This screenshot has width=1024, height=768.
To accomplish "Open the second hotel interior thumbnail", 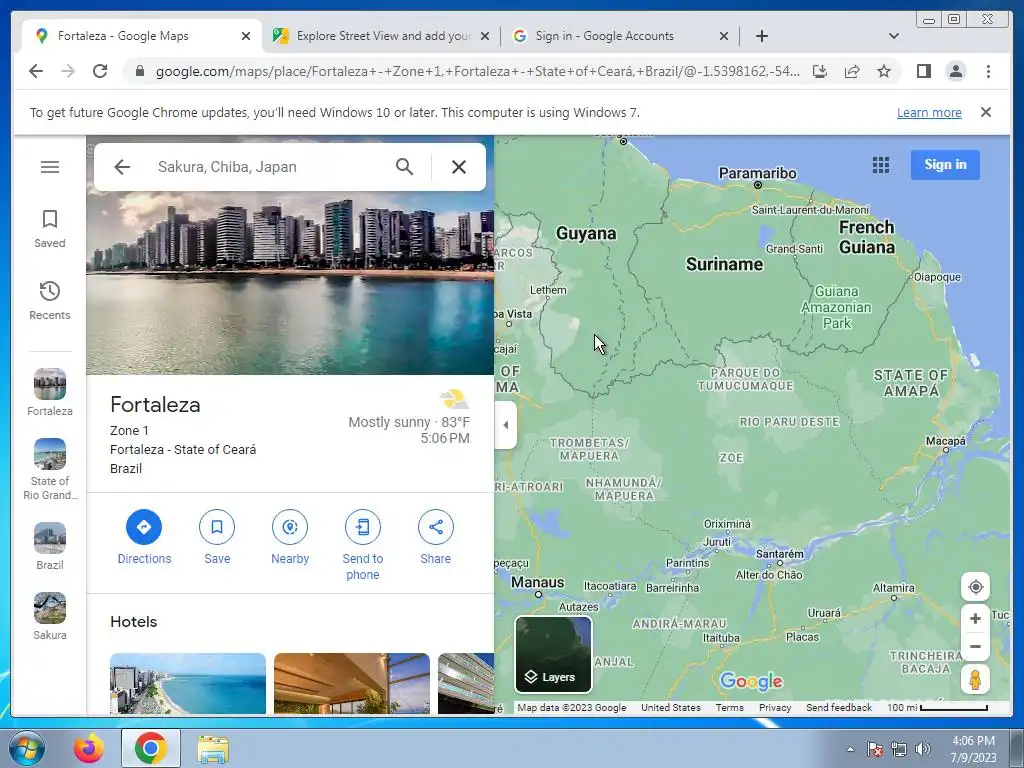I will [x=352, y=683].
